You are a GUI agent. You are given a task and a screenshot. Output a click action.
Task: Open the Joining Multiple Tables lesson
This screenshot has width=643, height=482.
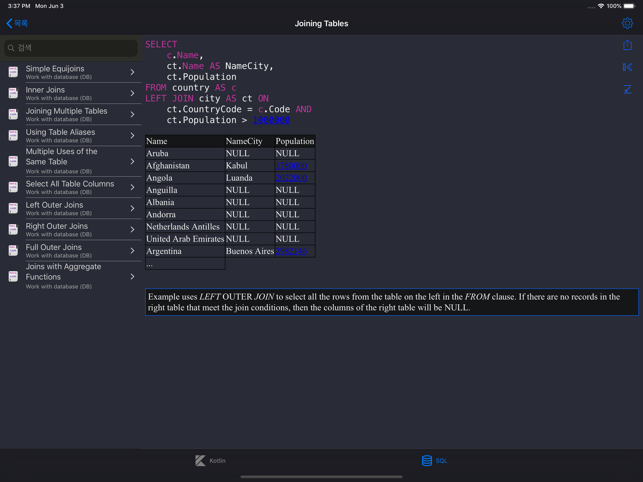click(x=71, y=114)
